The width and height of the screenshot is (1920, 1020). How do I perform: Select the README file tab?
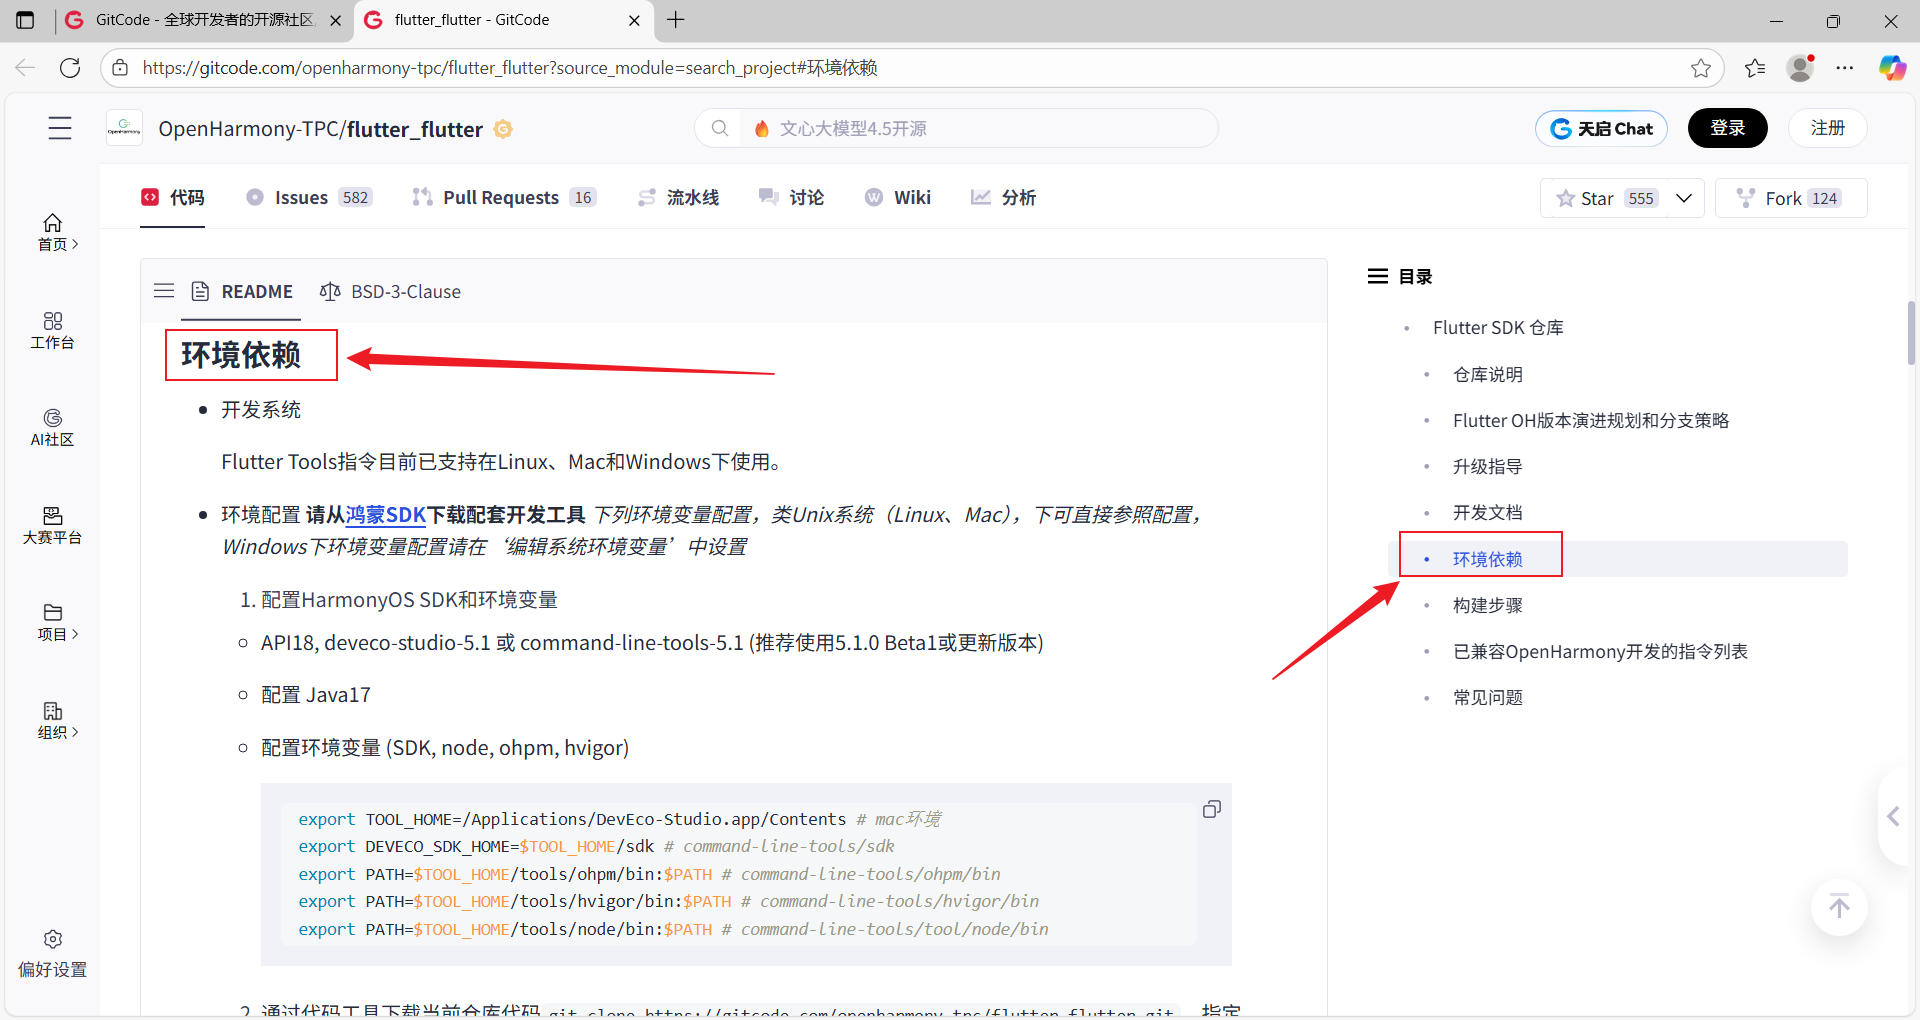click(x=242, y=291)
